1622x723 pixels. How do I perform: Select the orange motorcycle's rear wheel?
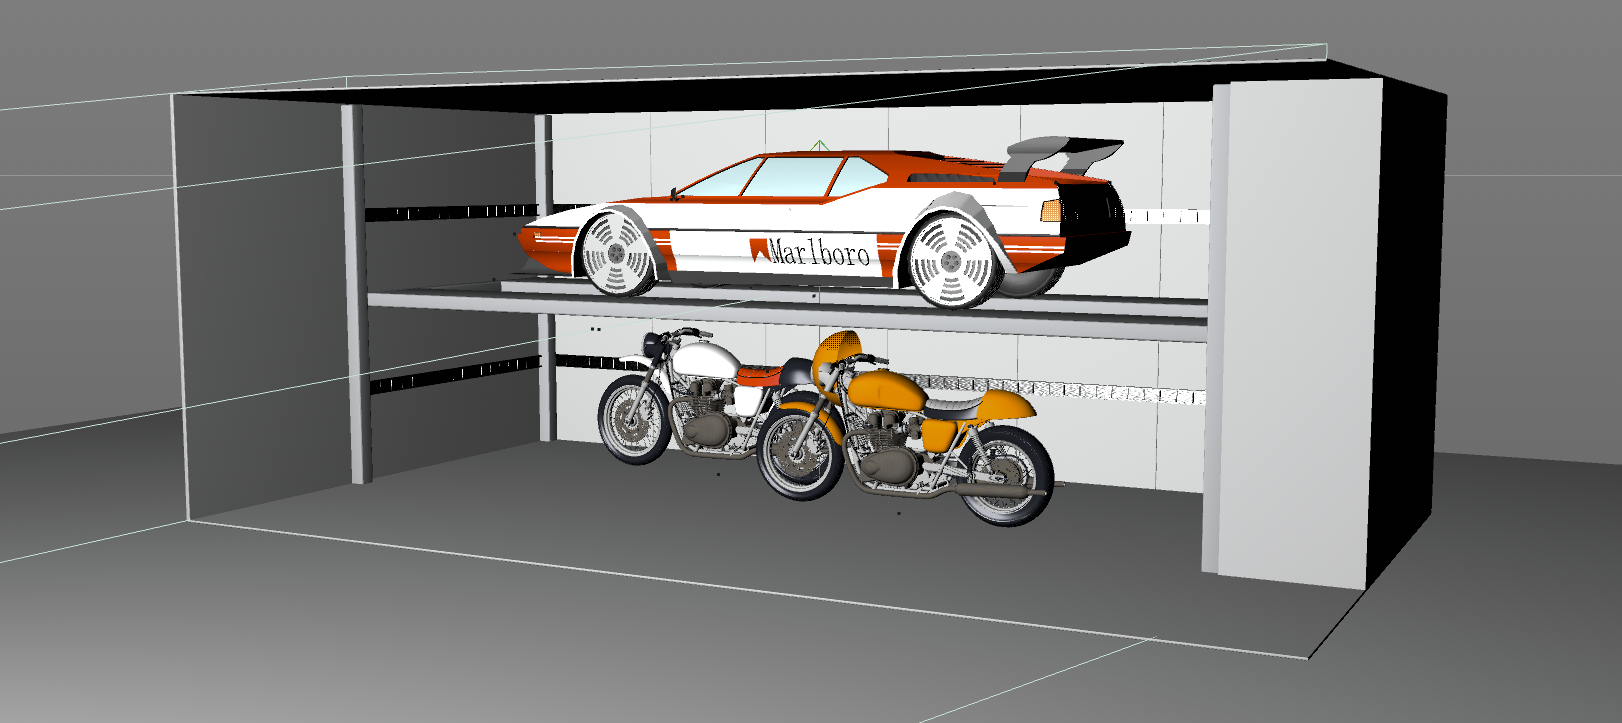(x=1005, y=475)
